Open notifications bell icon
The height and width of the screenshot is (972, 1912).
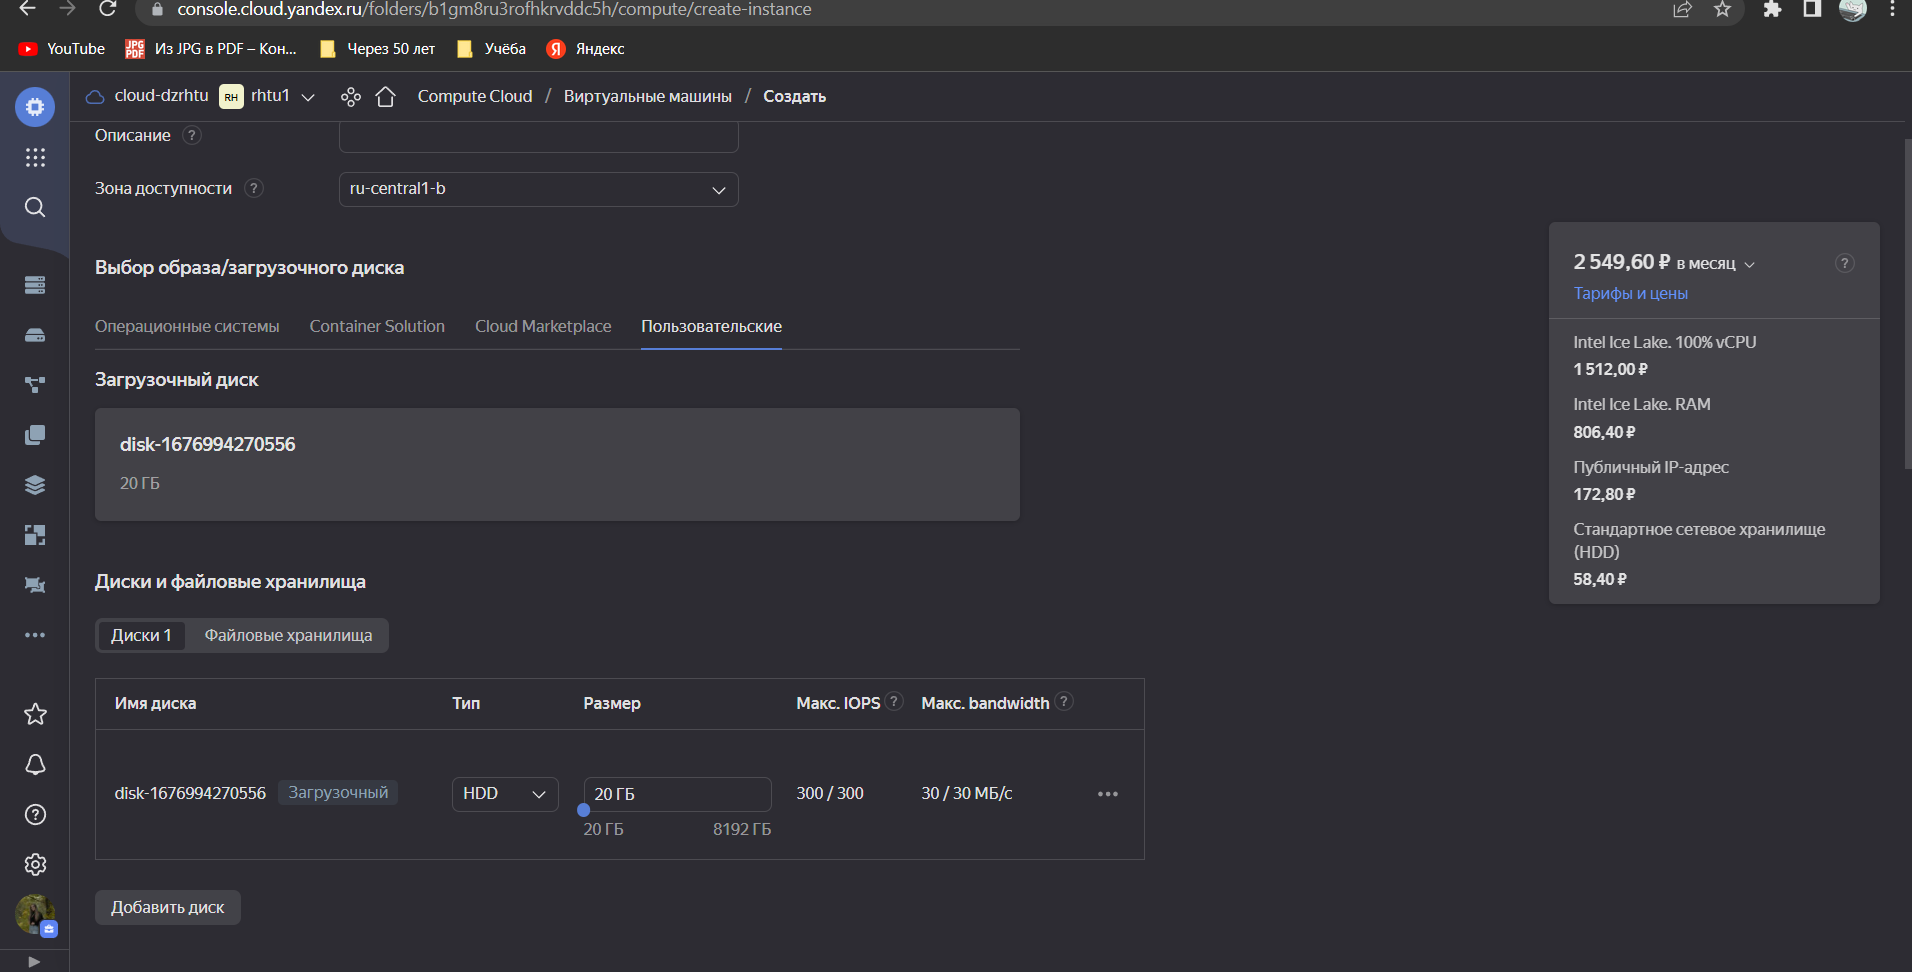(x=35, y=764)
